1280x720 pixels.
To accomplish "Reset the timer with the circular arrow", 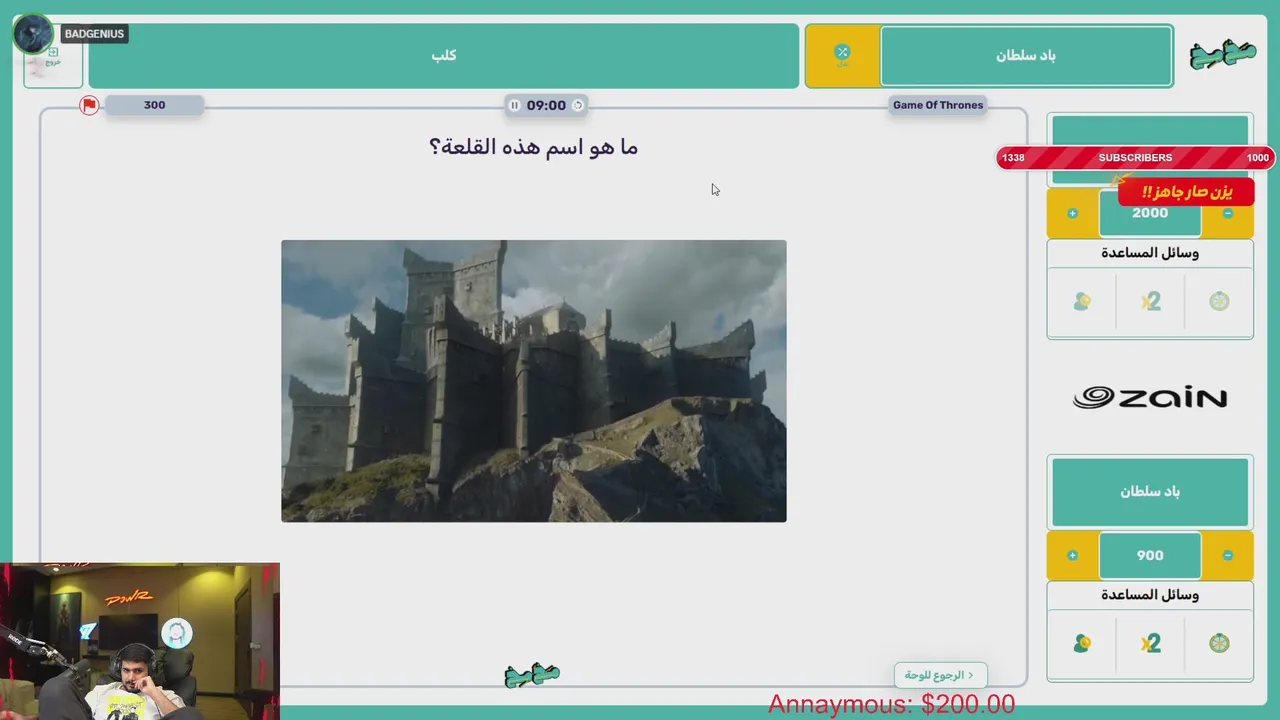I will 578,105.
